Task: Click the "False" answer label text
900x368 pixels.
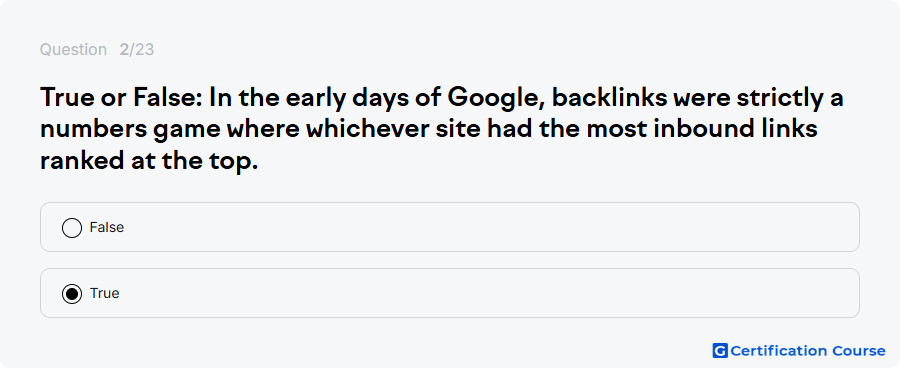Action: (x=107, y=227)
